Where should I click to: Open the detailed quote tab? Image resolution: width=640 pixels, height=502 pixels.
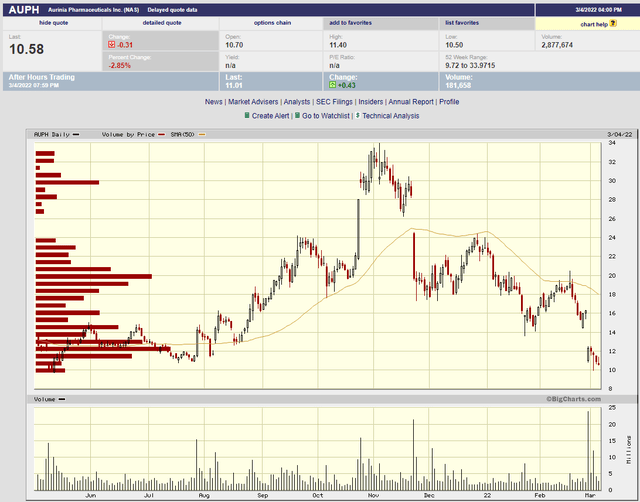coord(162,23)
